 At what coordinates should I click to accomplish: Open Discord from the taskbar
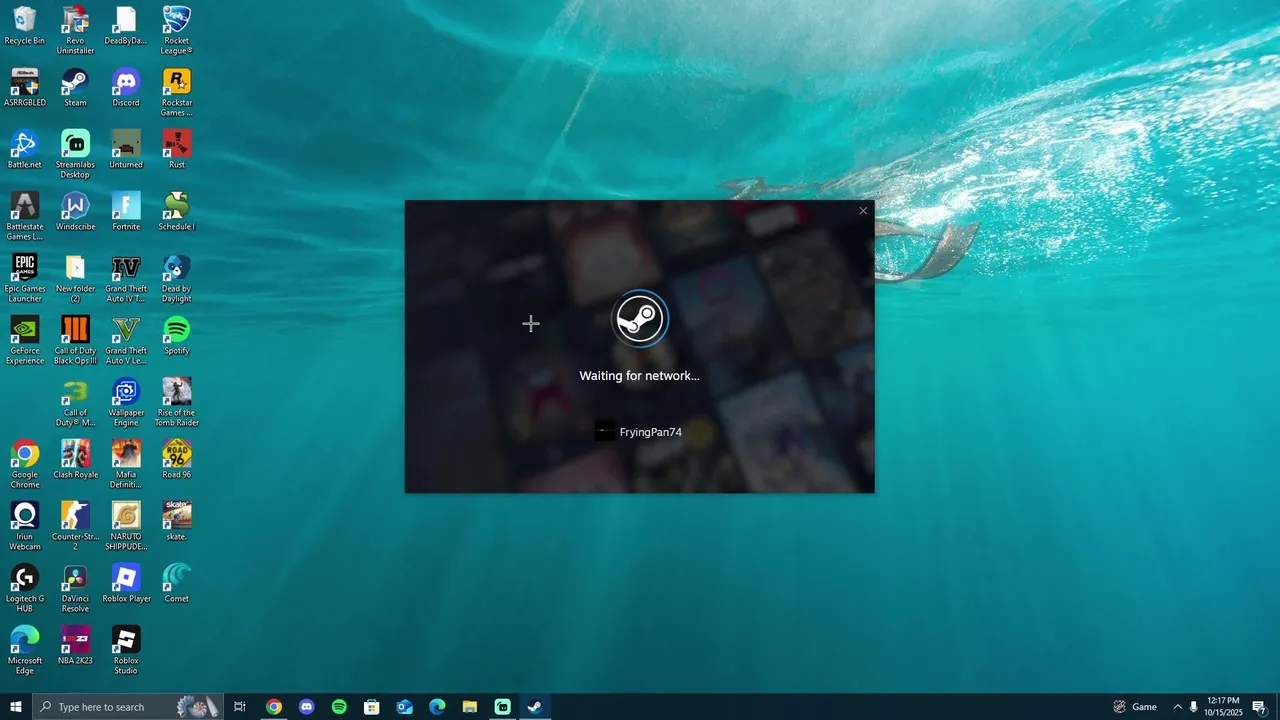click(307, 707)
